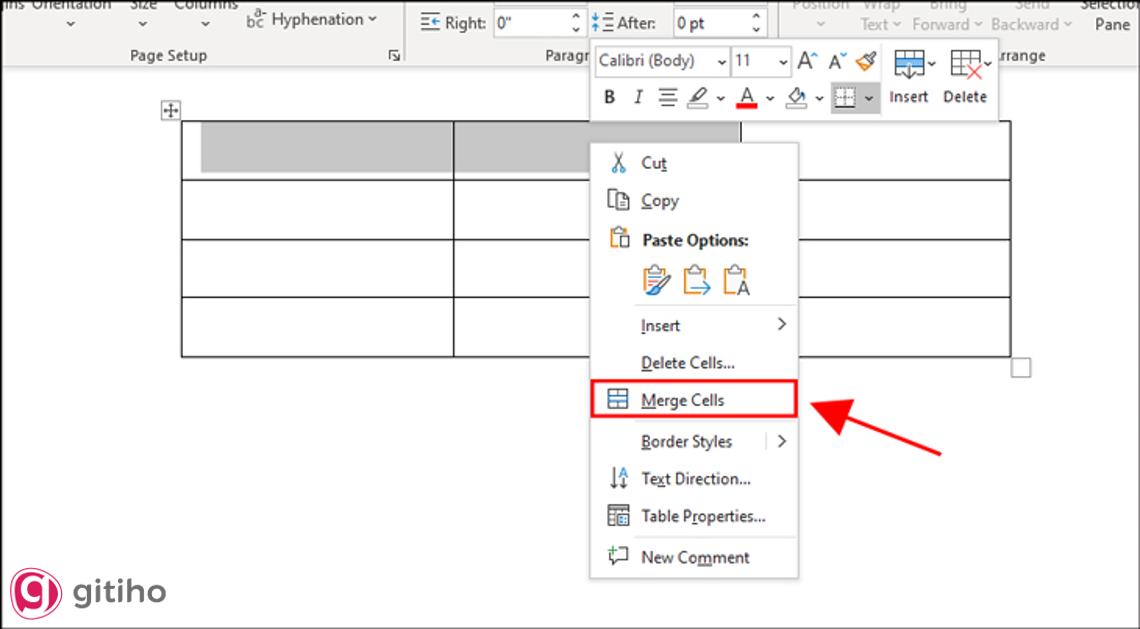Add a New Comment from menu
Image resolution: width=1140 pixels, height=629 pixels.
tap(694, 557)
